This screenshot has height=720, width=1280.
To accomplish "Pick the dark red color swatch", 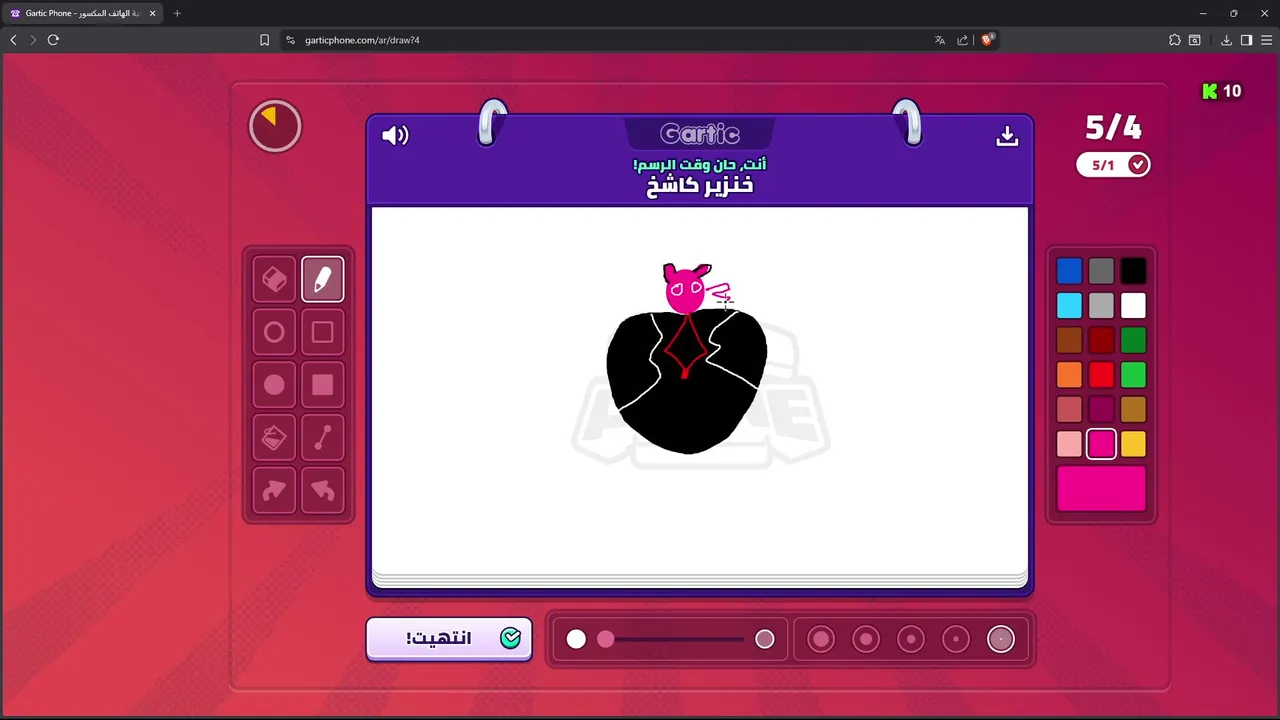I will [1101, 341].
